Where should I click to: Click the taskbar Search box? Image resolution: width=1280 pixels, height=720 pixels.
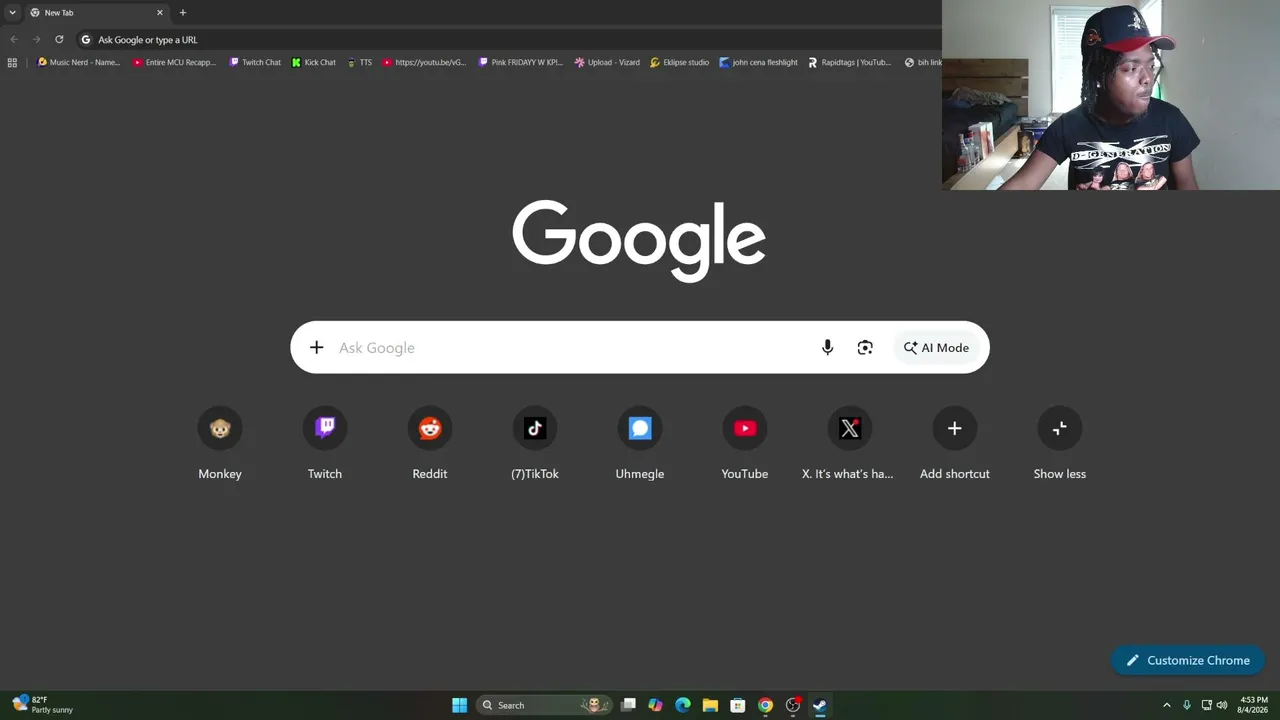point(543,705)
